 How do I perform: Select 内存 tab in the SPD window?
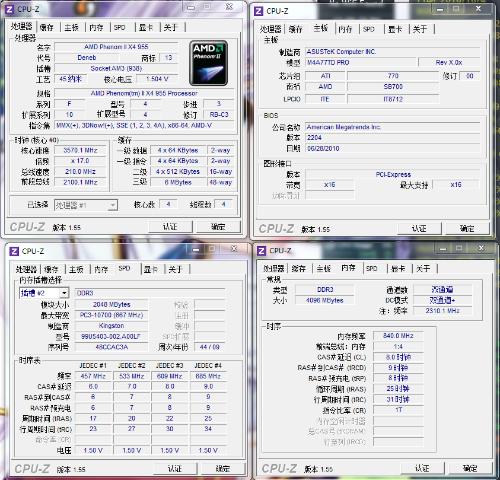pos(101,269)
